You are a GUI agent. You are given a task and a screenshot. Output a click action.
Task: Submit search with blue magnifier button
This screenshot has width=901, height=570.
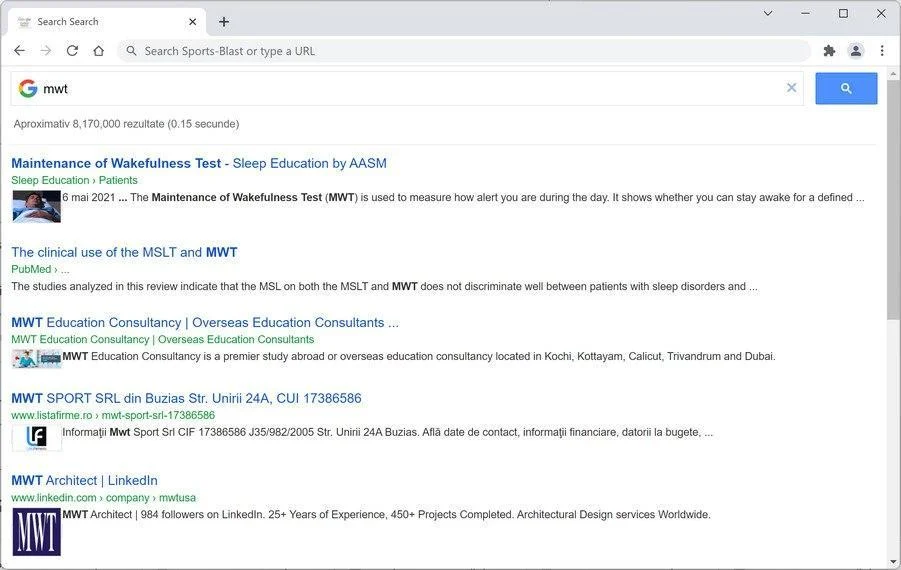coord(846,88)
